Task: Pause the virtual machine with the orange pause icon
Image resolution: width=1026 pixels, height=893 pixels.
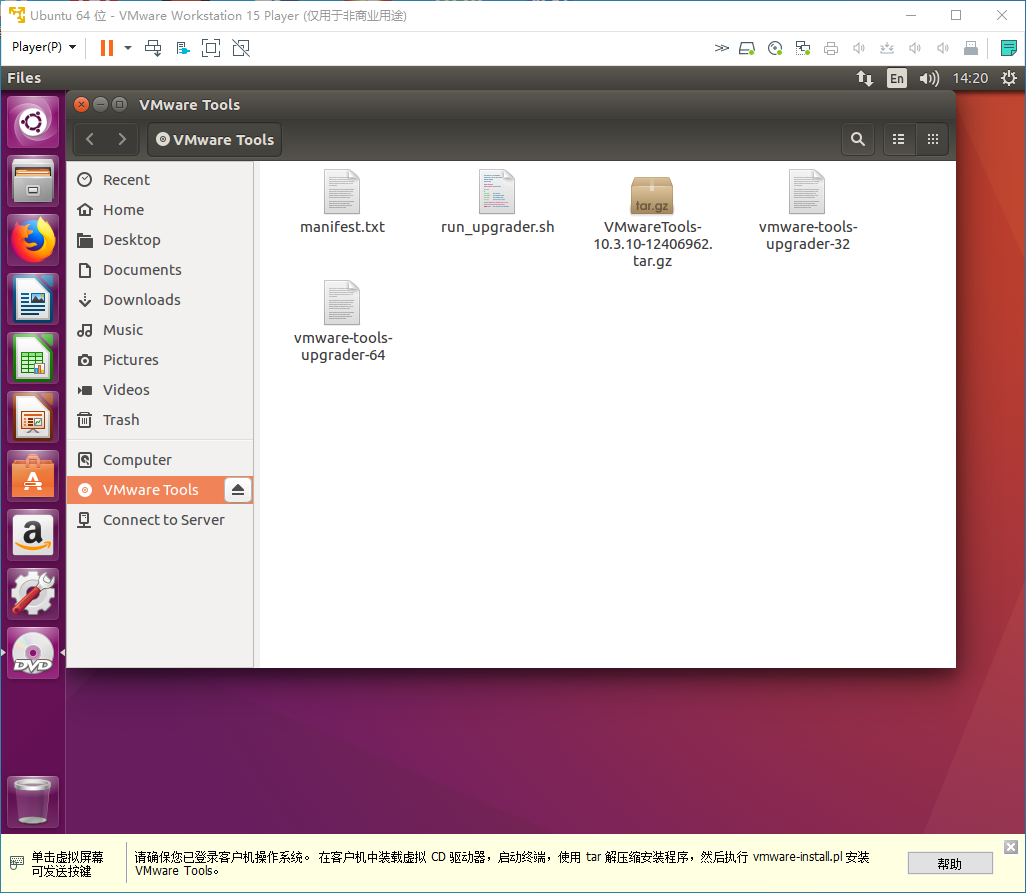Action: click(107, 48)
